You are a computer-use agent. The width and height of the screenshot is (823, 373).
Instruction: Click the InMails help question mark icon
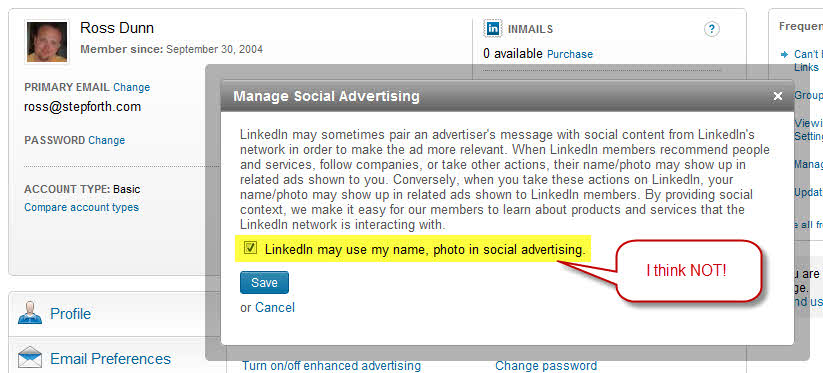[x=711, y=29]
